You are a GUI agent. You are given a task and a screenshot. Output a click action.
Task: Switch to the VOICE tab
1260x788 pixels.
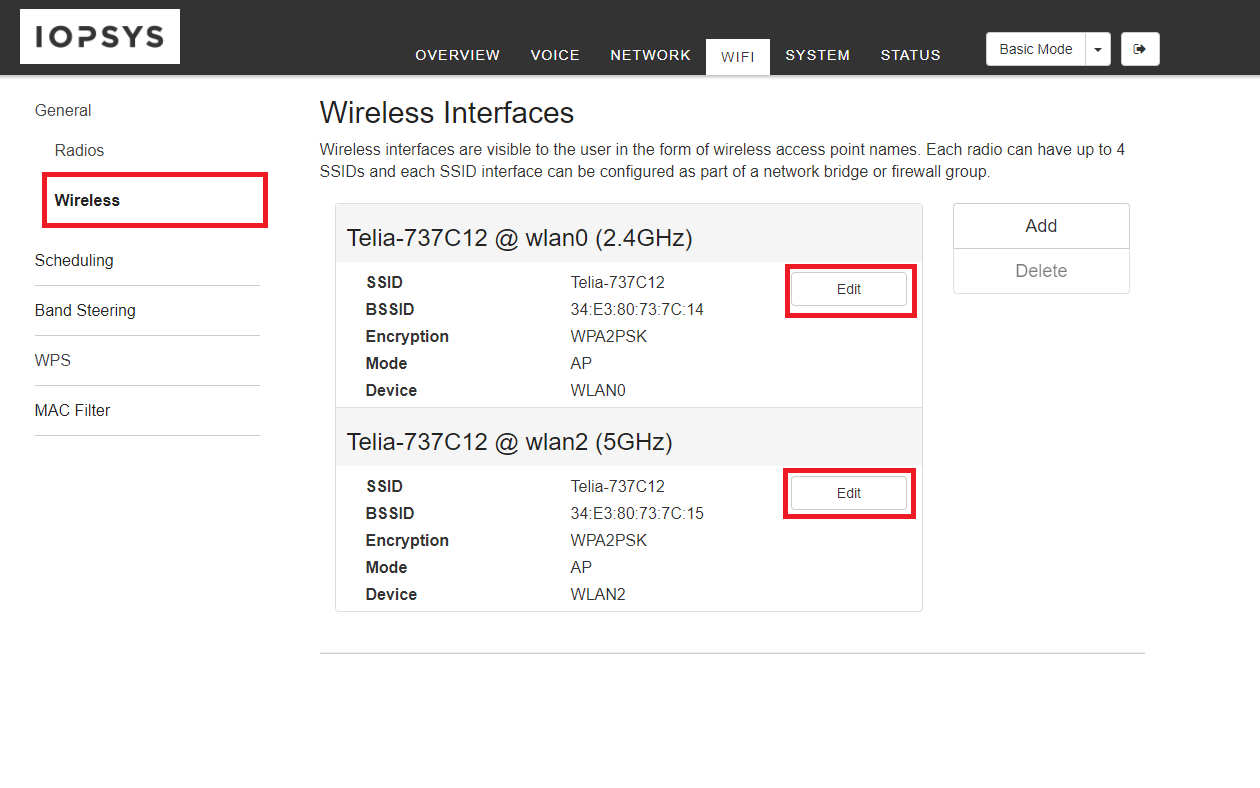pos(555,55)
